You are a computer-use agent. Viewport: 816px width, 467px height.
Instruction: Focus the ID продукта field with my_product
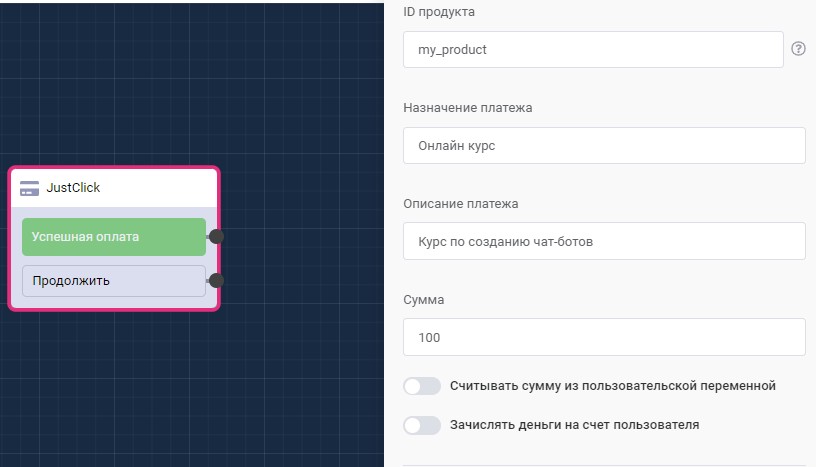pyautogui.click(x=592, y=49)
